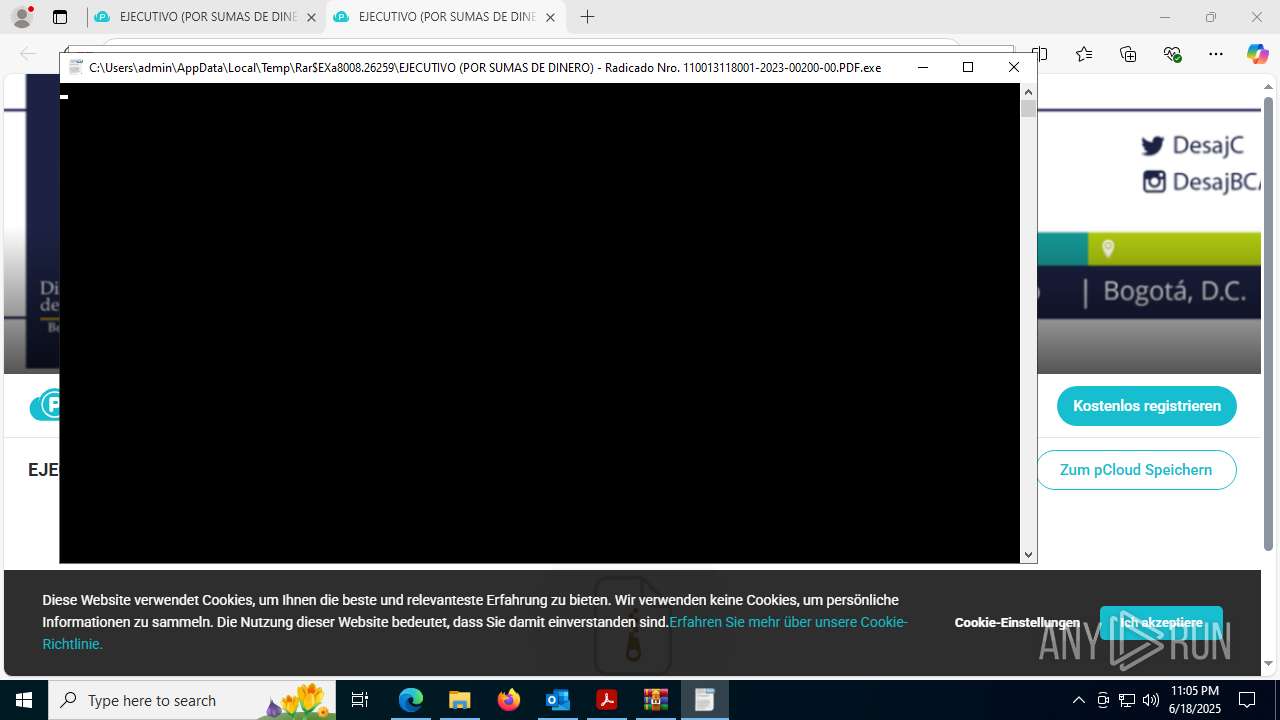Click Zum pCloud Speichern button
Viewport: 1280px width, 720px height.
click(x=1136, y=470)
